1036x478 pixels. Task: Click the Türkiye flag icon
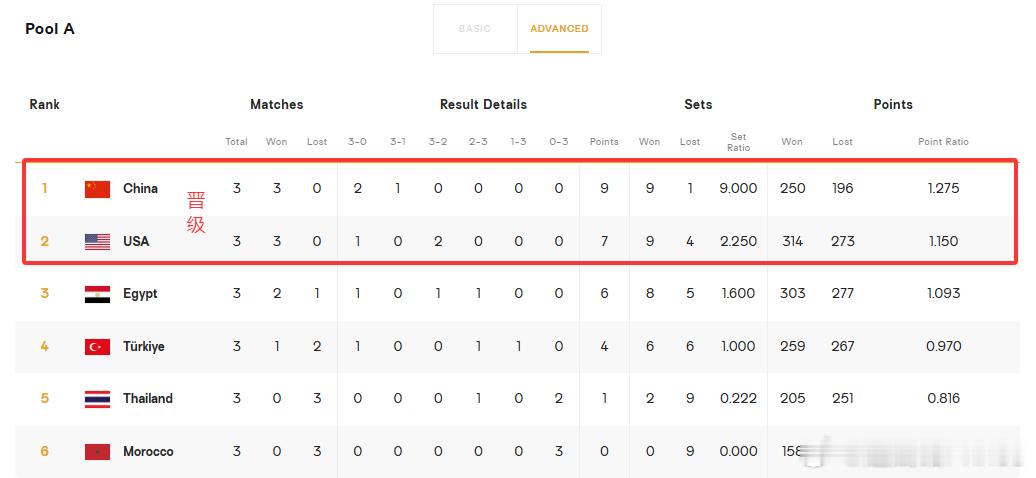[x=97, y=346]
